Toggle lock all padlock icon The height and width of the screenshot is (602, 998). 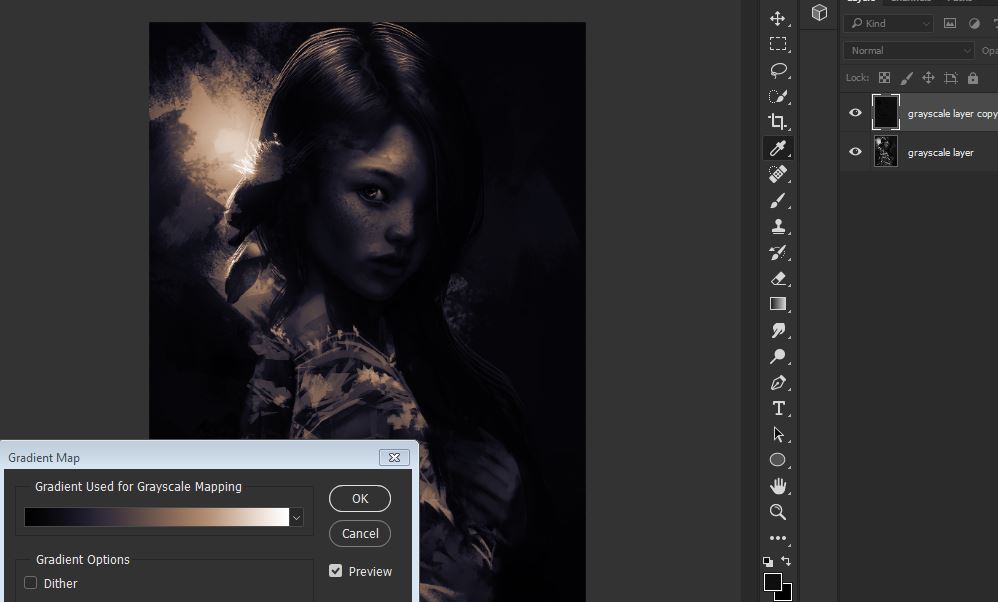[x=973, y=78]
